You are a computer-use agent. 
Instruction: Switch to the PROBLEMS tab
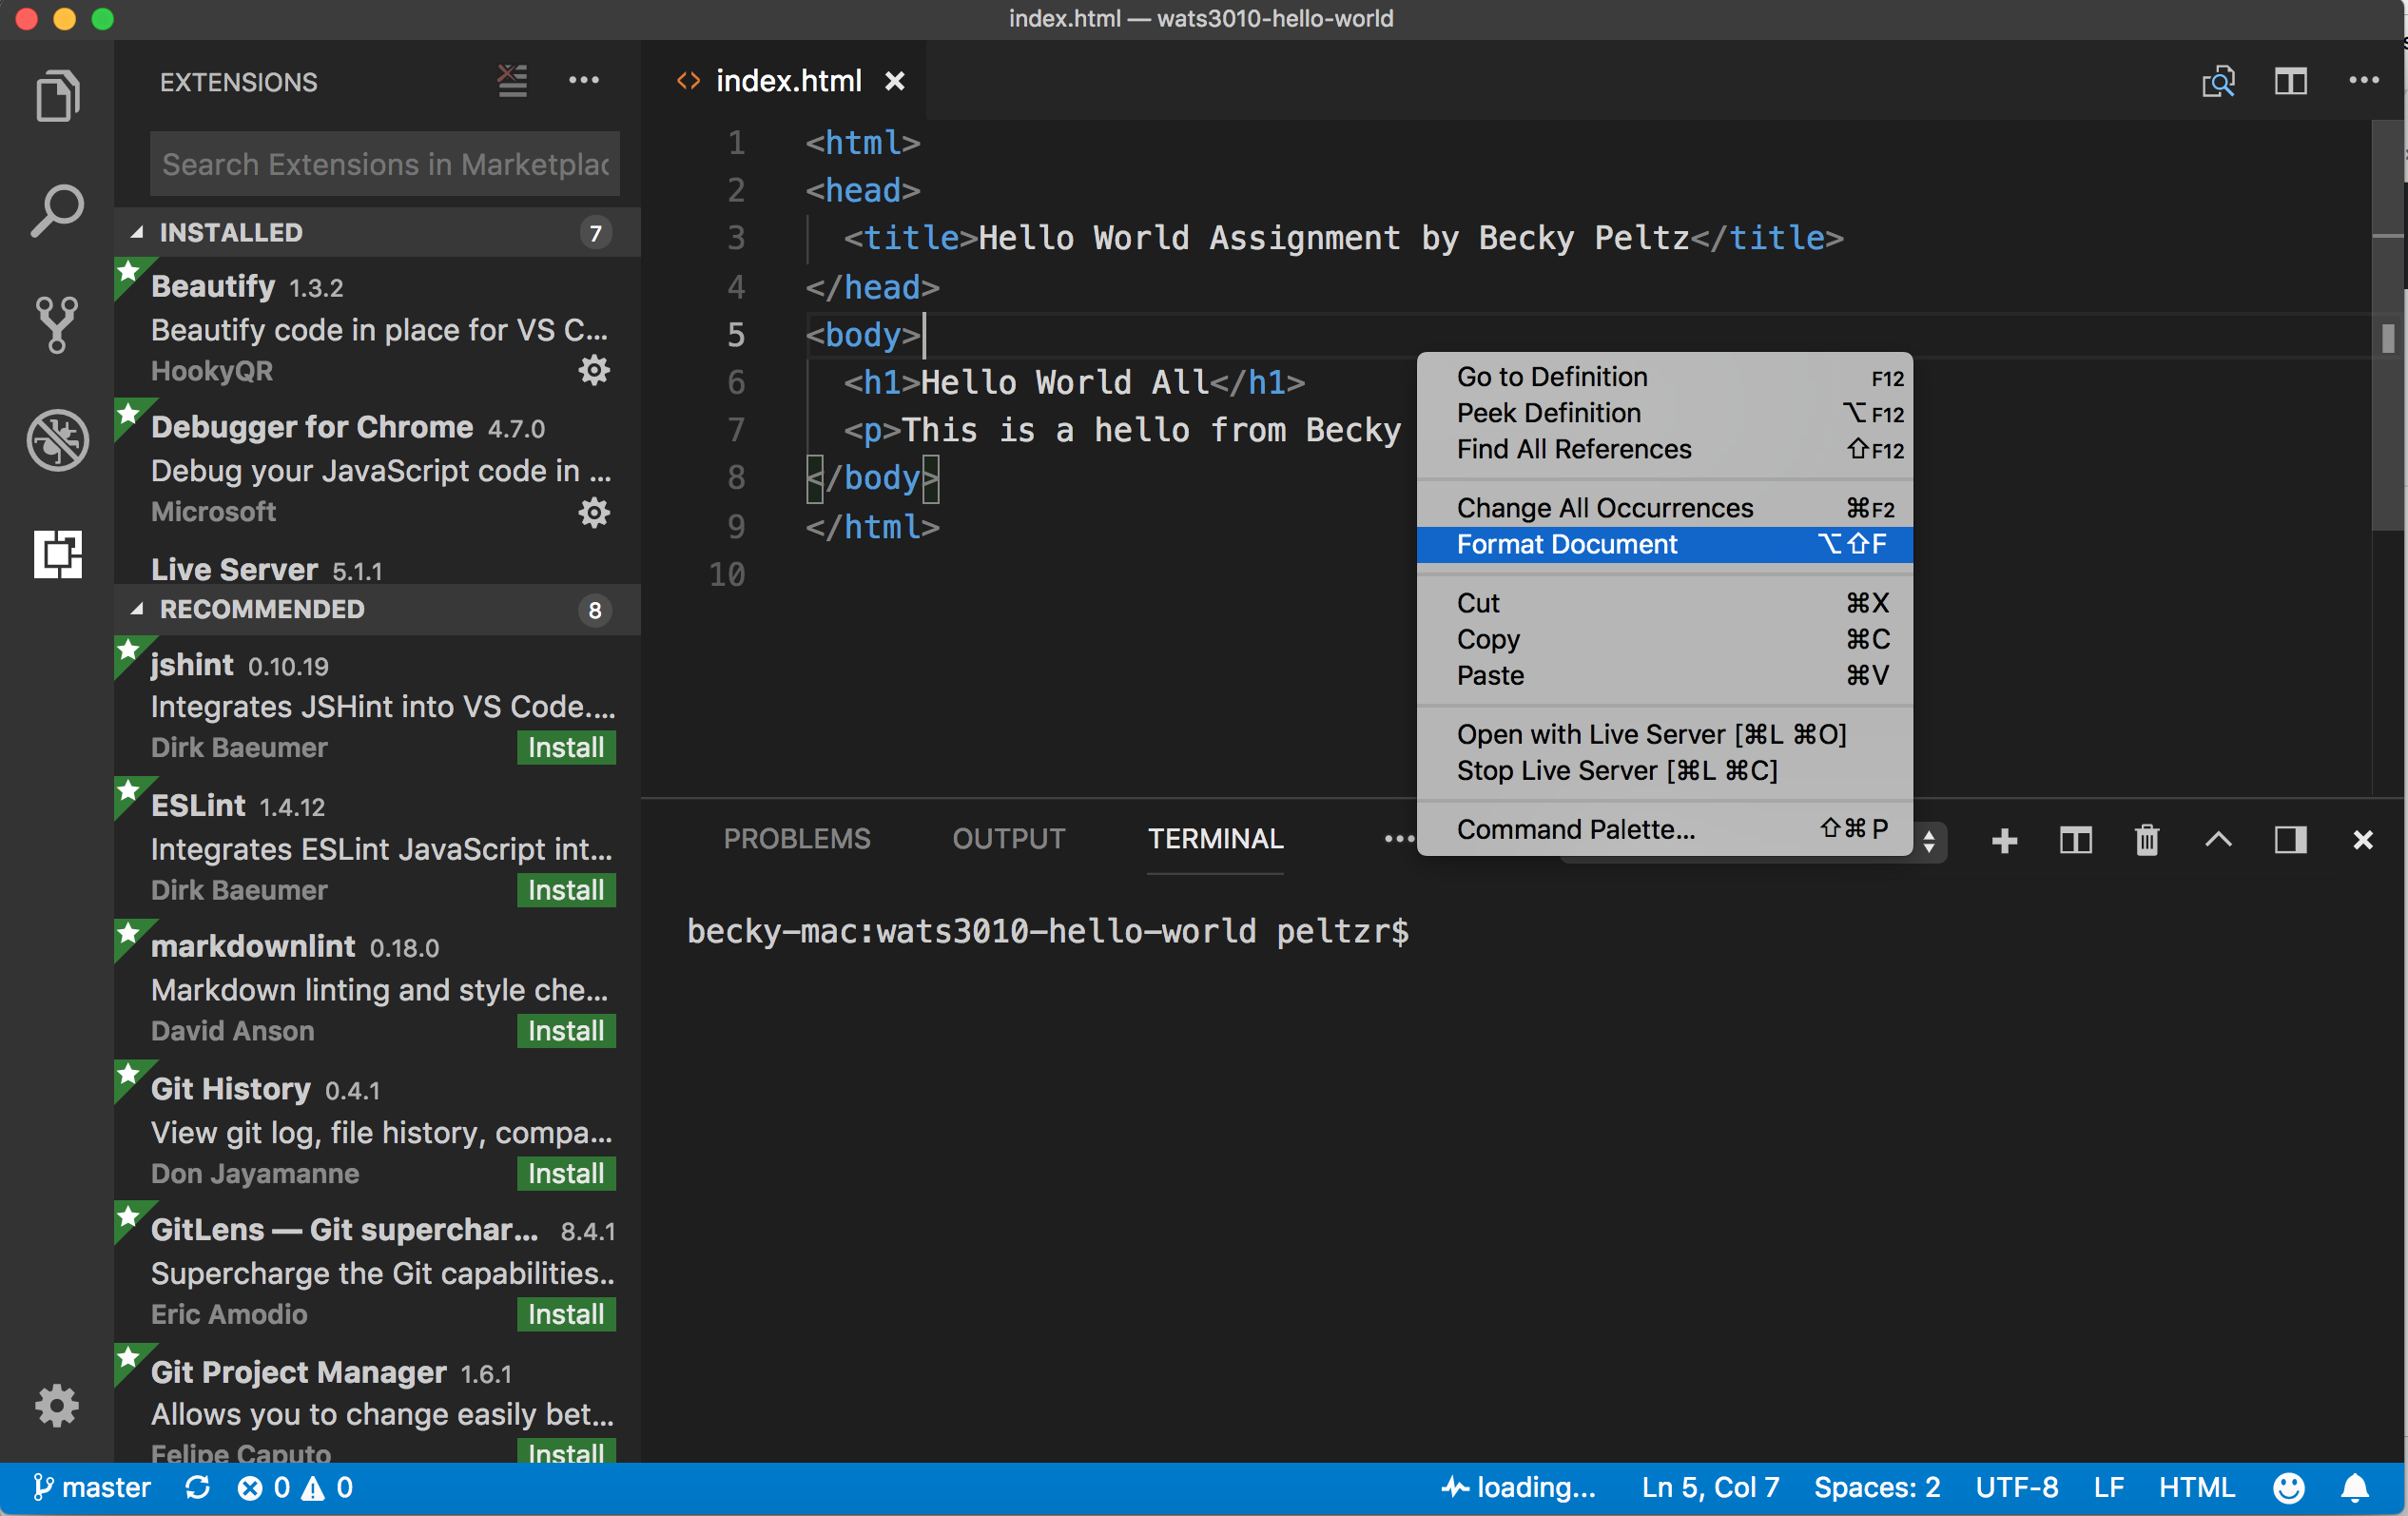pos(797,839)
